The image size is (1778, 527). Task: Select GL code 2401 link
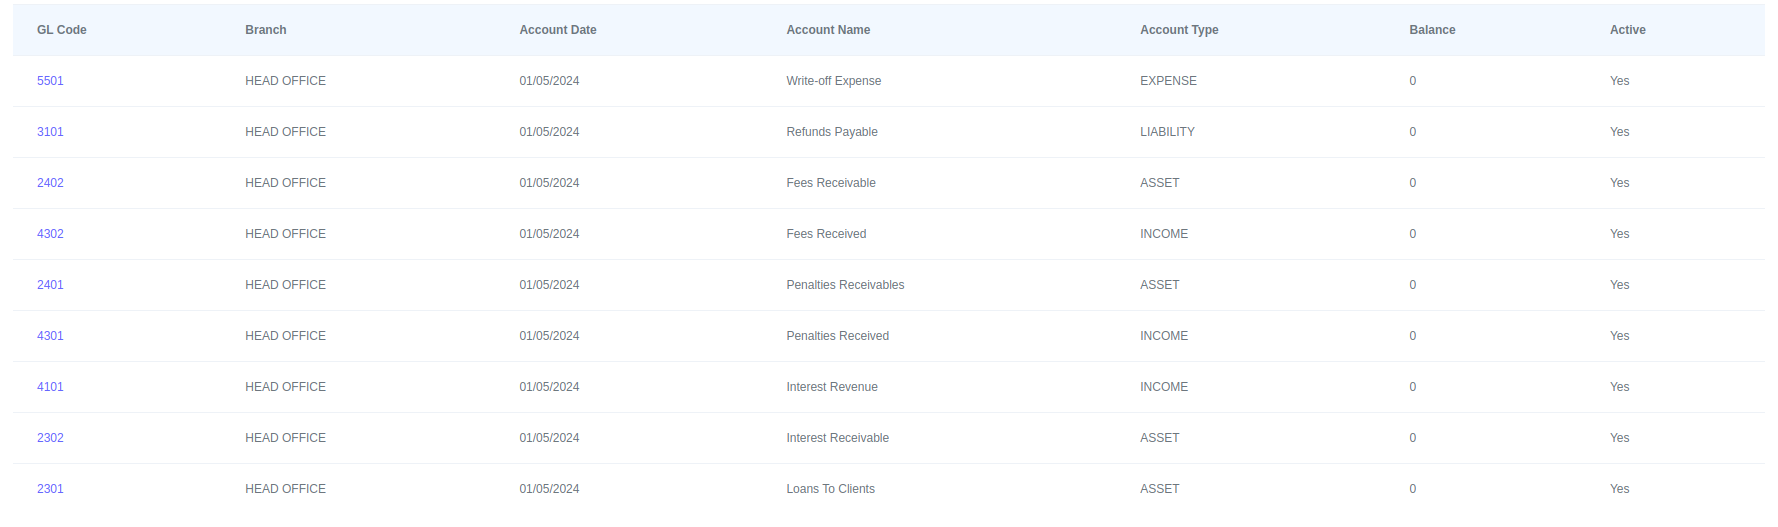(x=50, y=285)
